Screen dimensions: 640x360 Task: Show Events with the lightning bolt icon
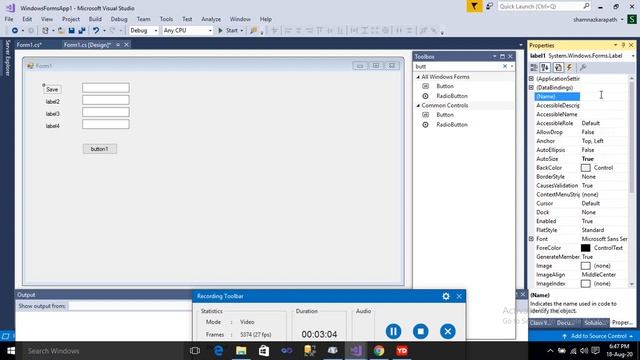(570, 68)
